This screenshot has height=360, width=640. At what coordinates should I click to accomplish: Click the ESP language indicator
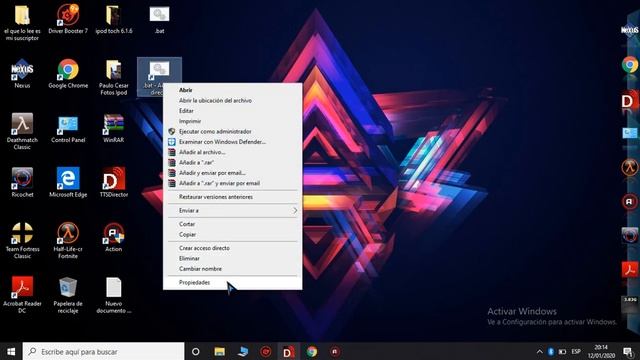[x=576, y=351]
